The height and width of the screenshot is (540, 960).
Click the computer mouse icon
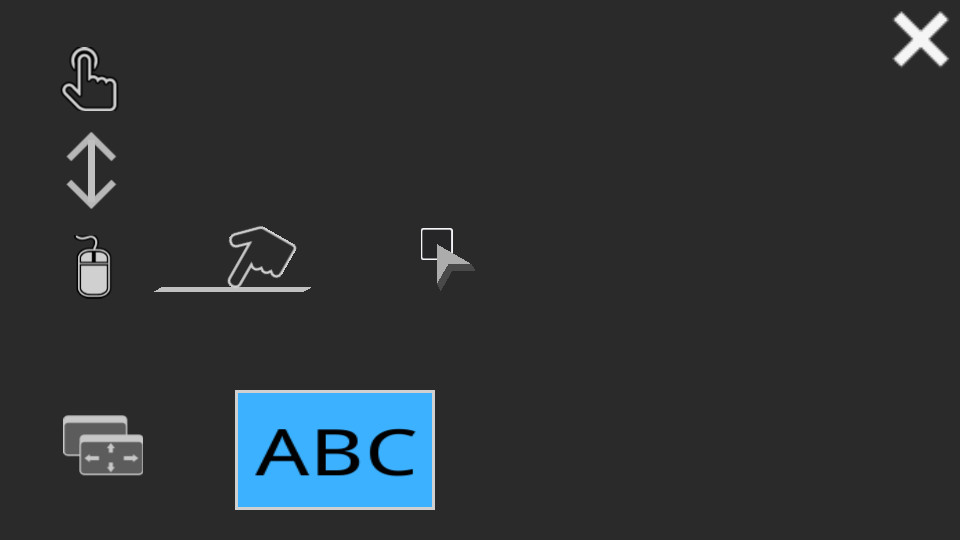[93, 266]
